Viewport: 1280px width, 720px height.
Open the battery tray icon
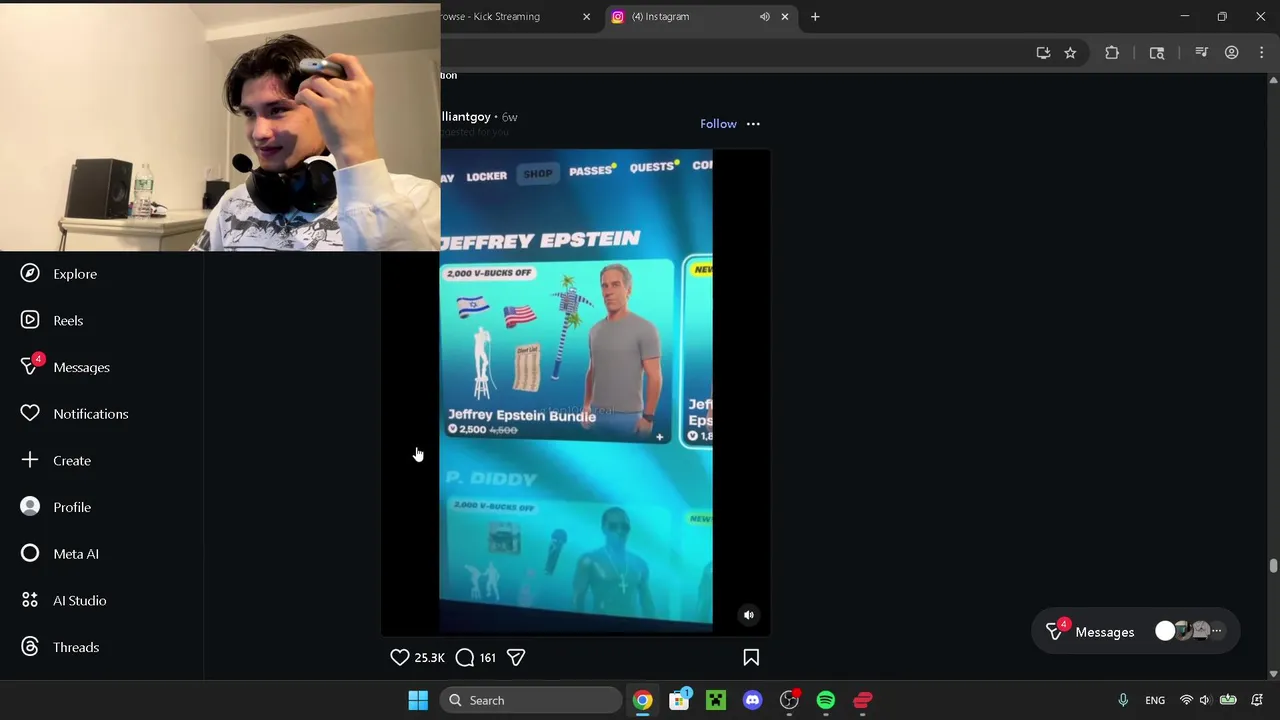pos(1228,700)
